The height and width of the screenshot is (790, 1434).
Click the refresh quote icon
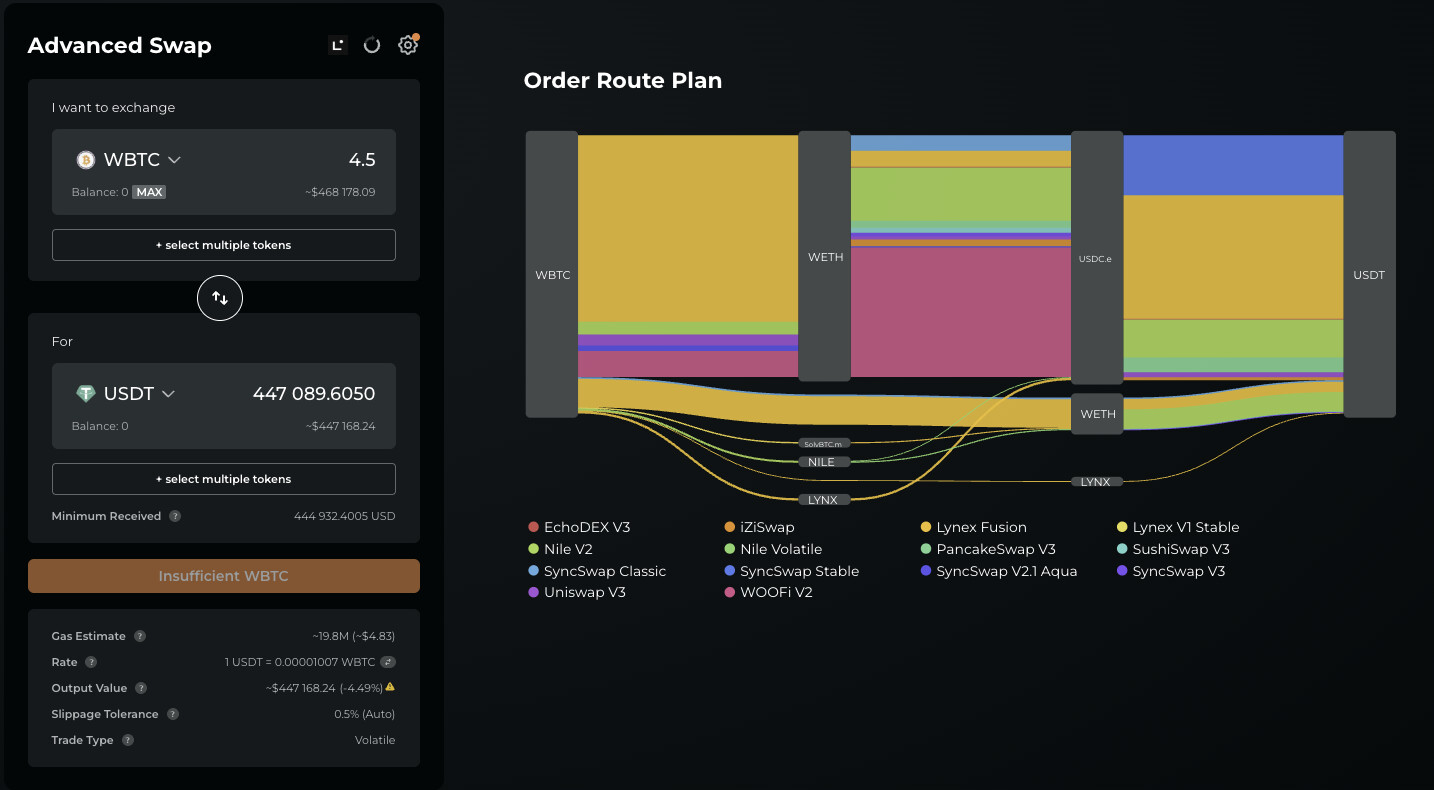point(372,45)
